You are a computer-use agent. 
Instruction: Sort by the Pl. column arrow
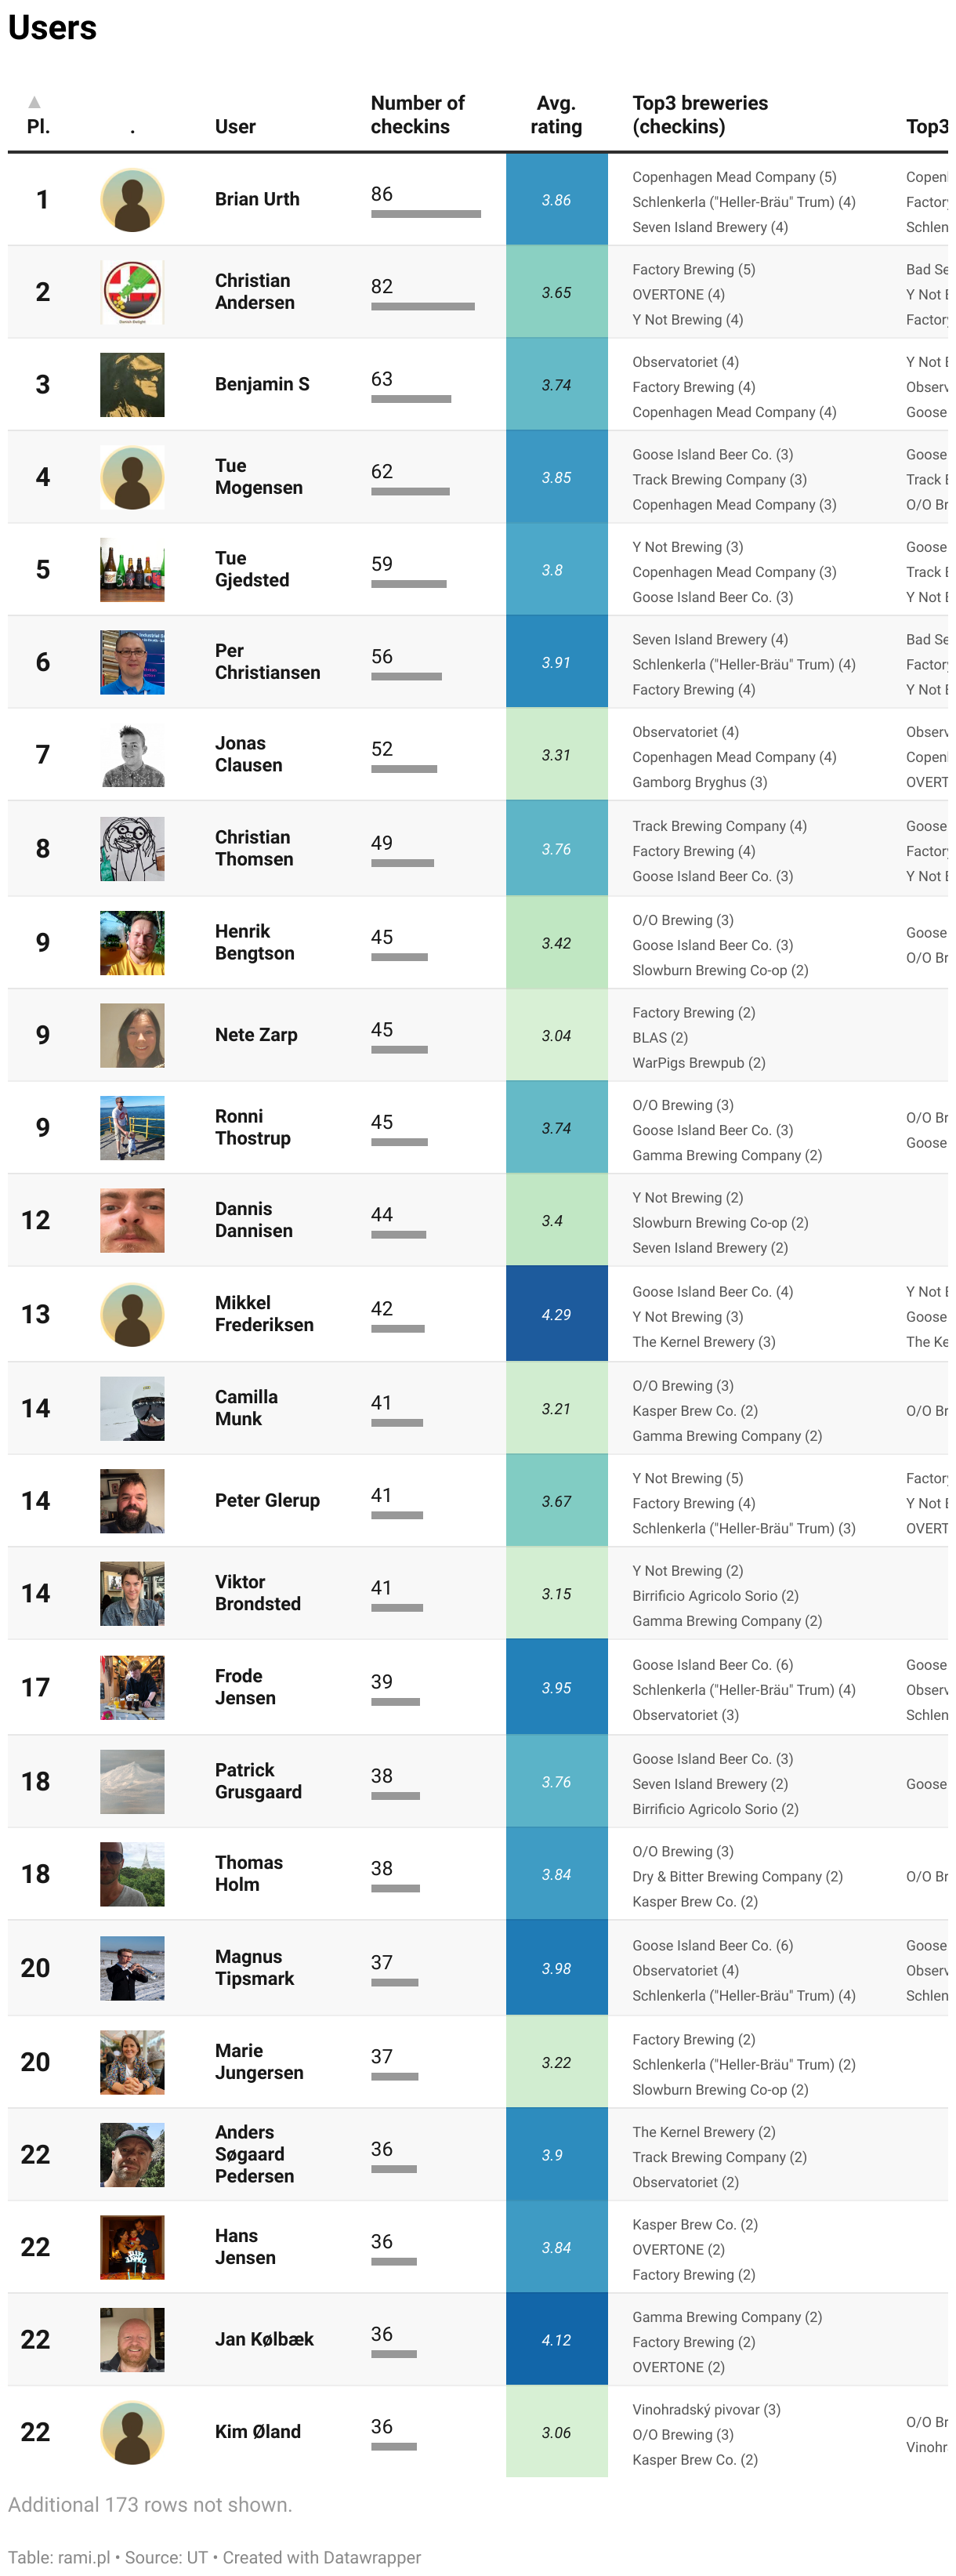pos(35,102)
